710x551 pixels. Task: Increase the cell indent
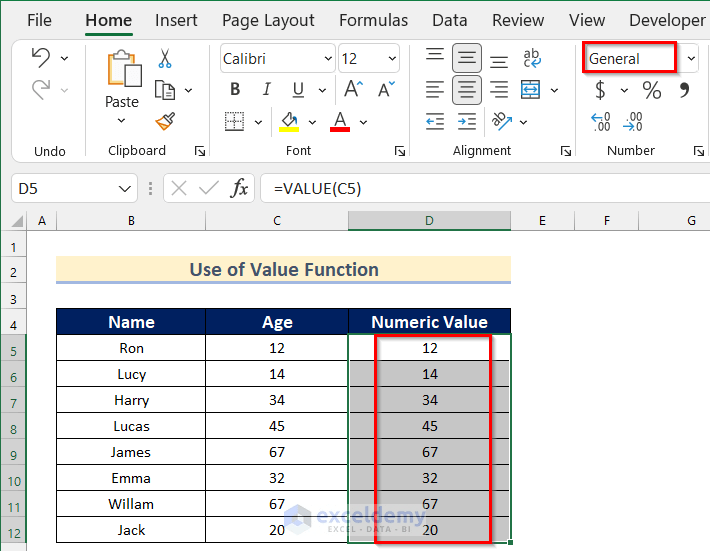(467, 121)
